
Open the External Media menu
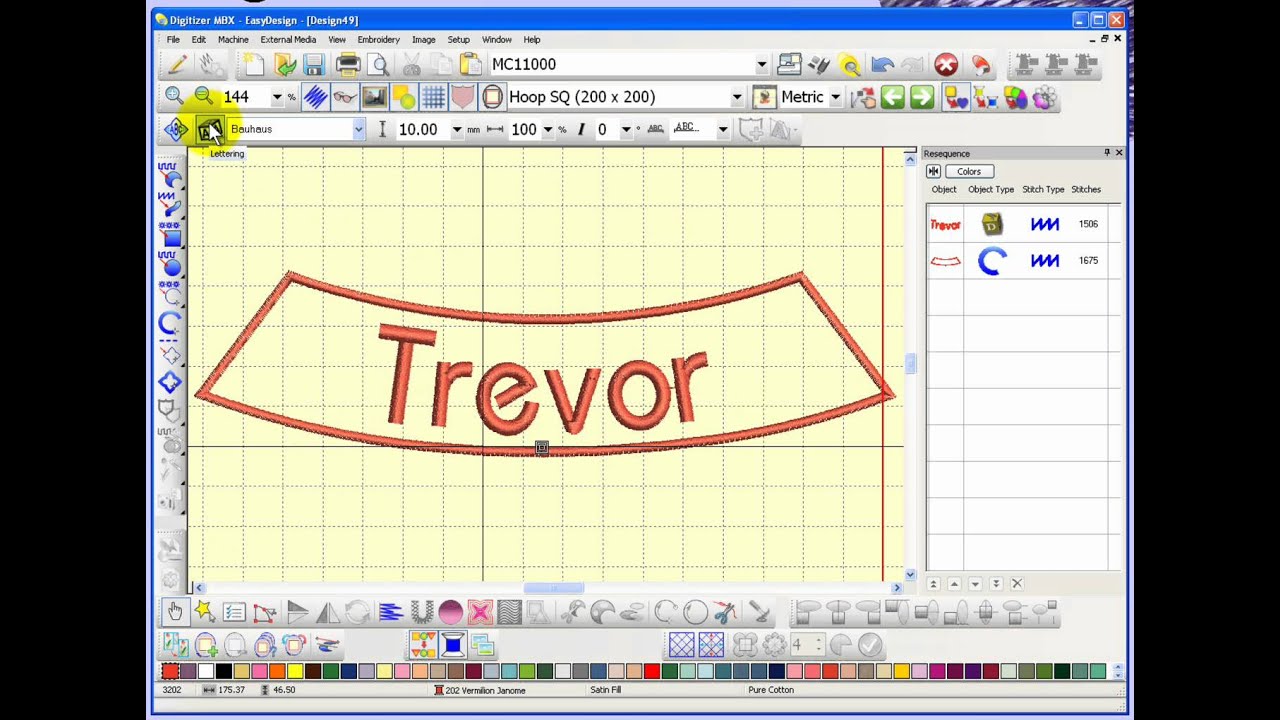point(288,40)
